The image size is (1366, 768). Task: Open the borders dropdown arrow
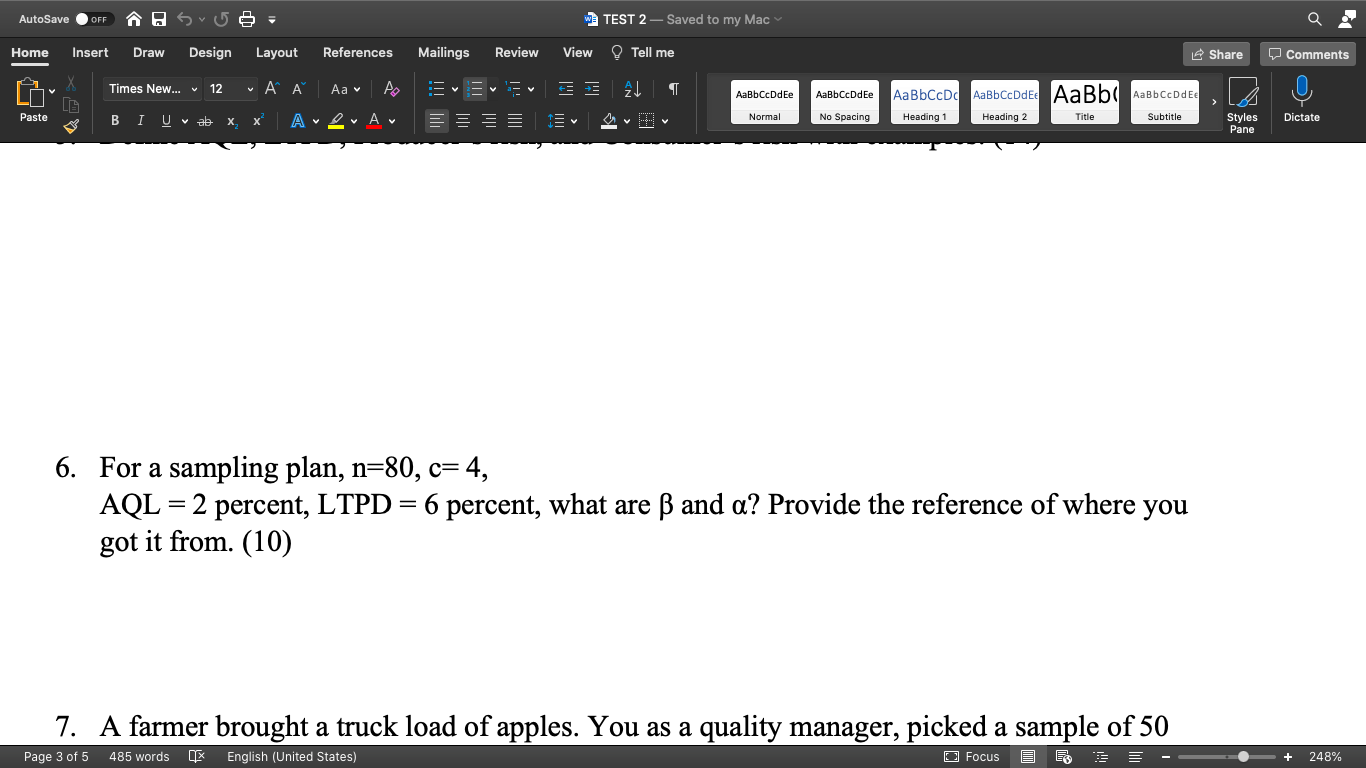pos(665,121)
